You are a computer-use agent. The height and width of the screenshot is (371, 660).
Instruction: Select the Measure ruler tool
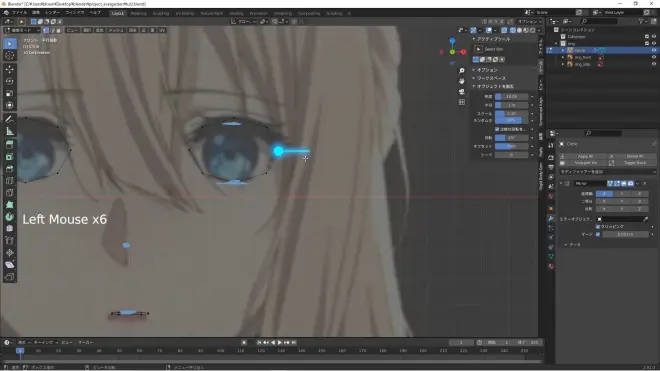[x=10, y=132]
